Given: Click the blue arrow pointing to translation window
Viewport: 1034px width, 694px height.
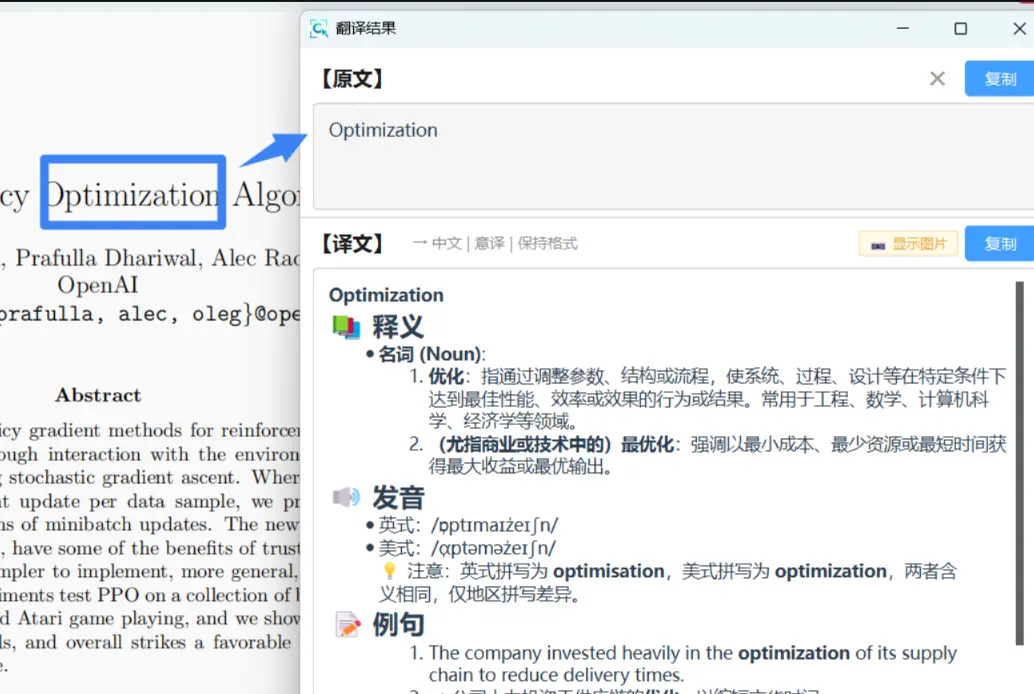Looking at the screenshot, I should pyautogui.click(x=273, y=150).
